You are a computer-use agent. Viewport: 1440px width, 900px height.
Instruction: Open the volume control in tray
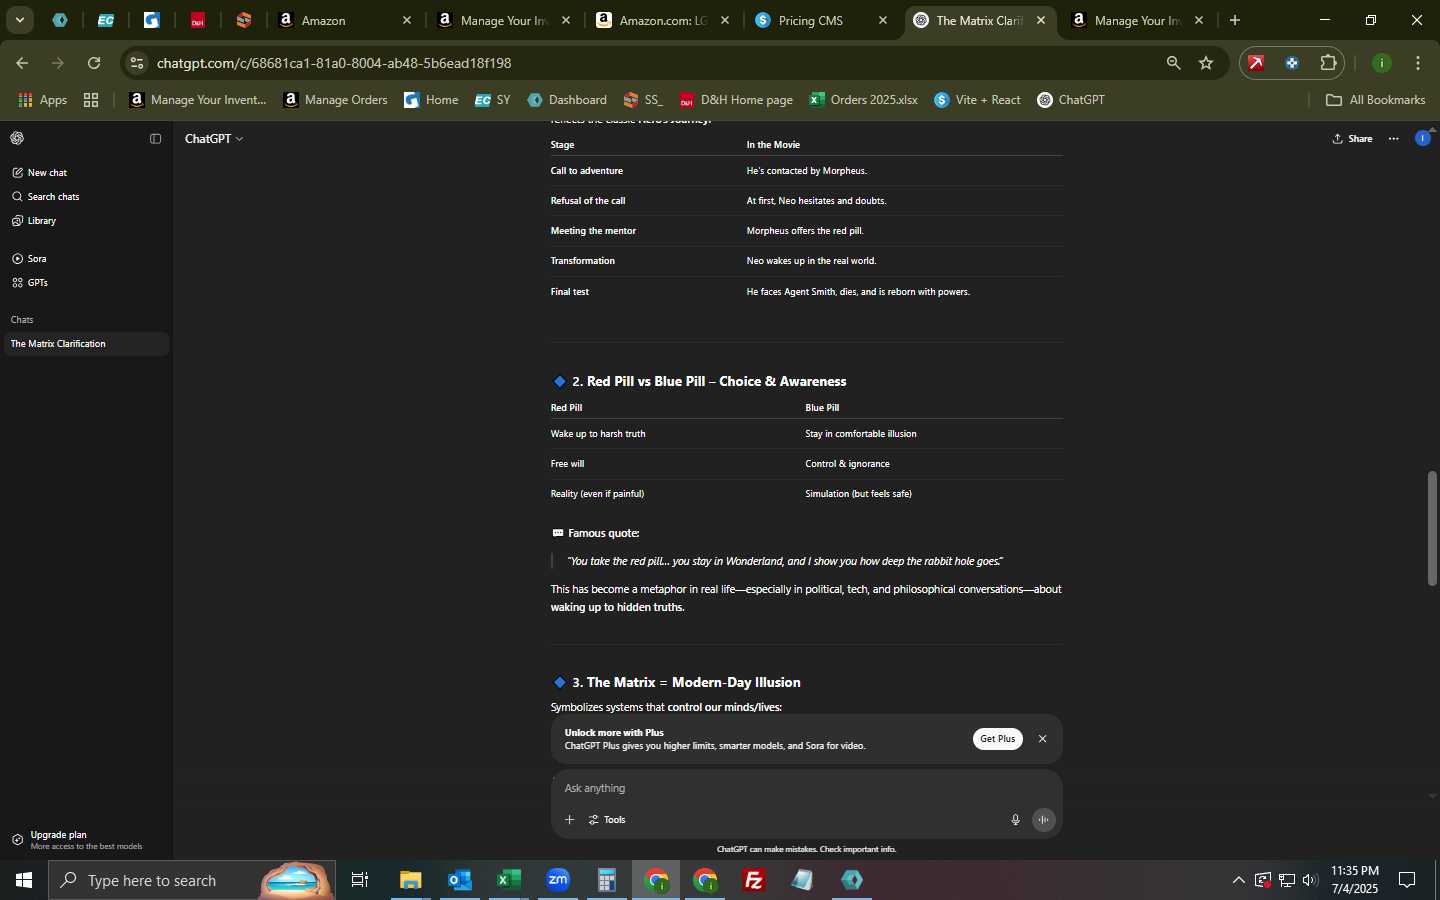1310,880
